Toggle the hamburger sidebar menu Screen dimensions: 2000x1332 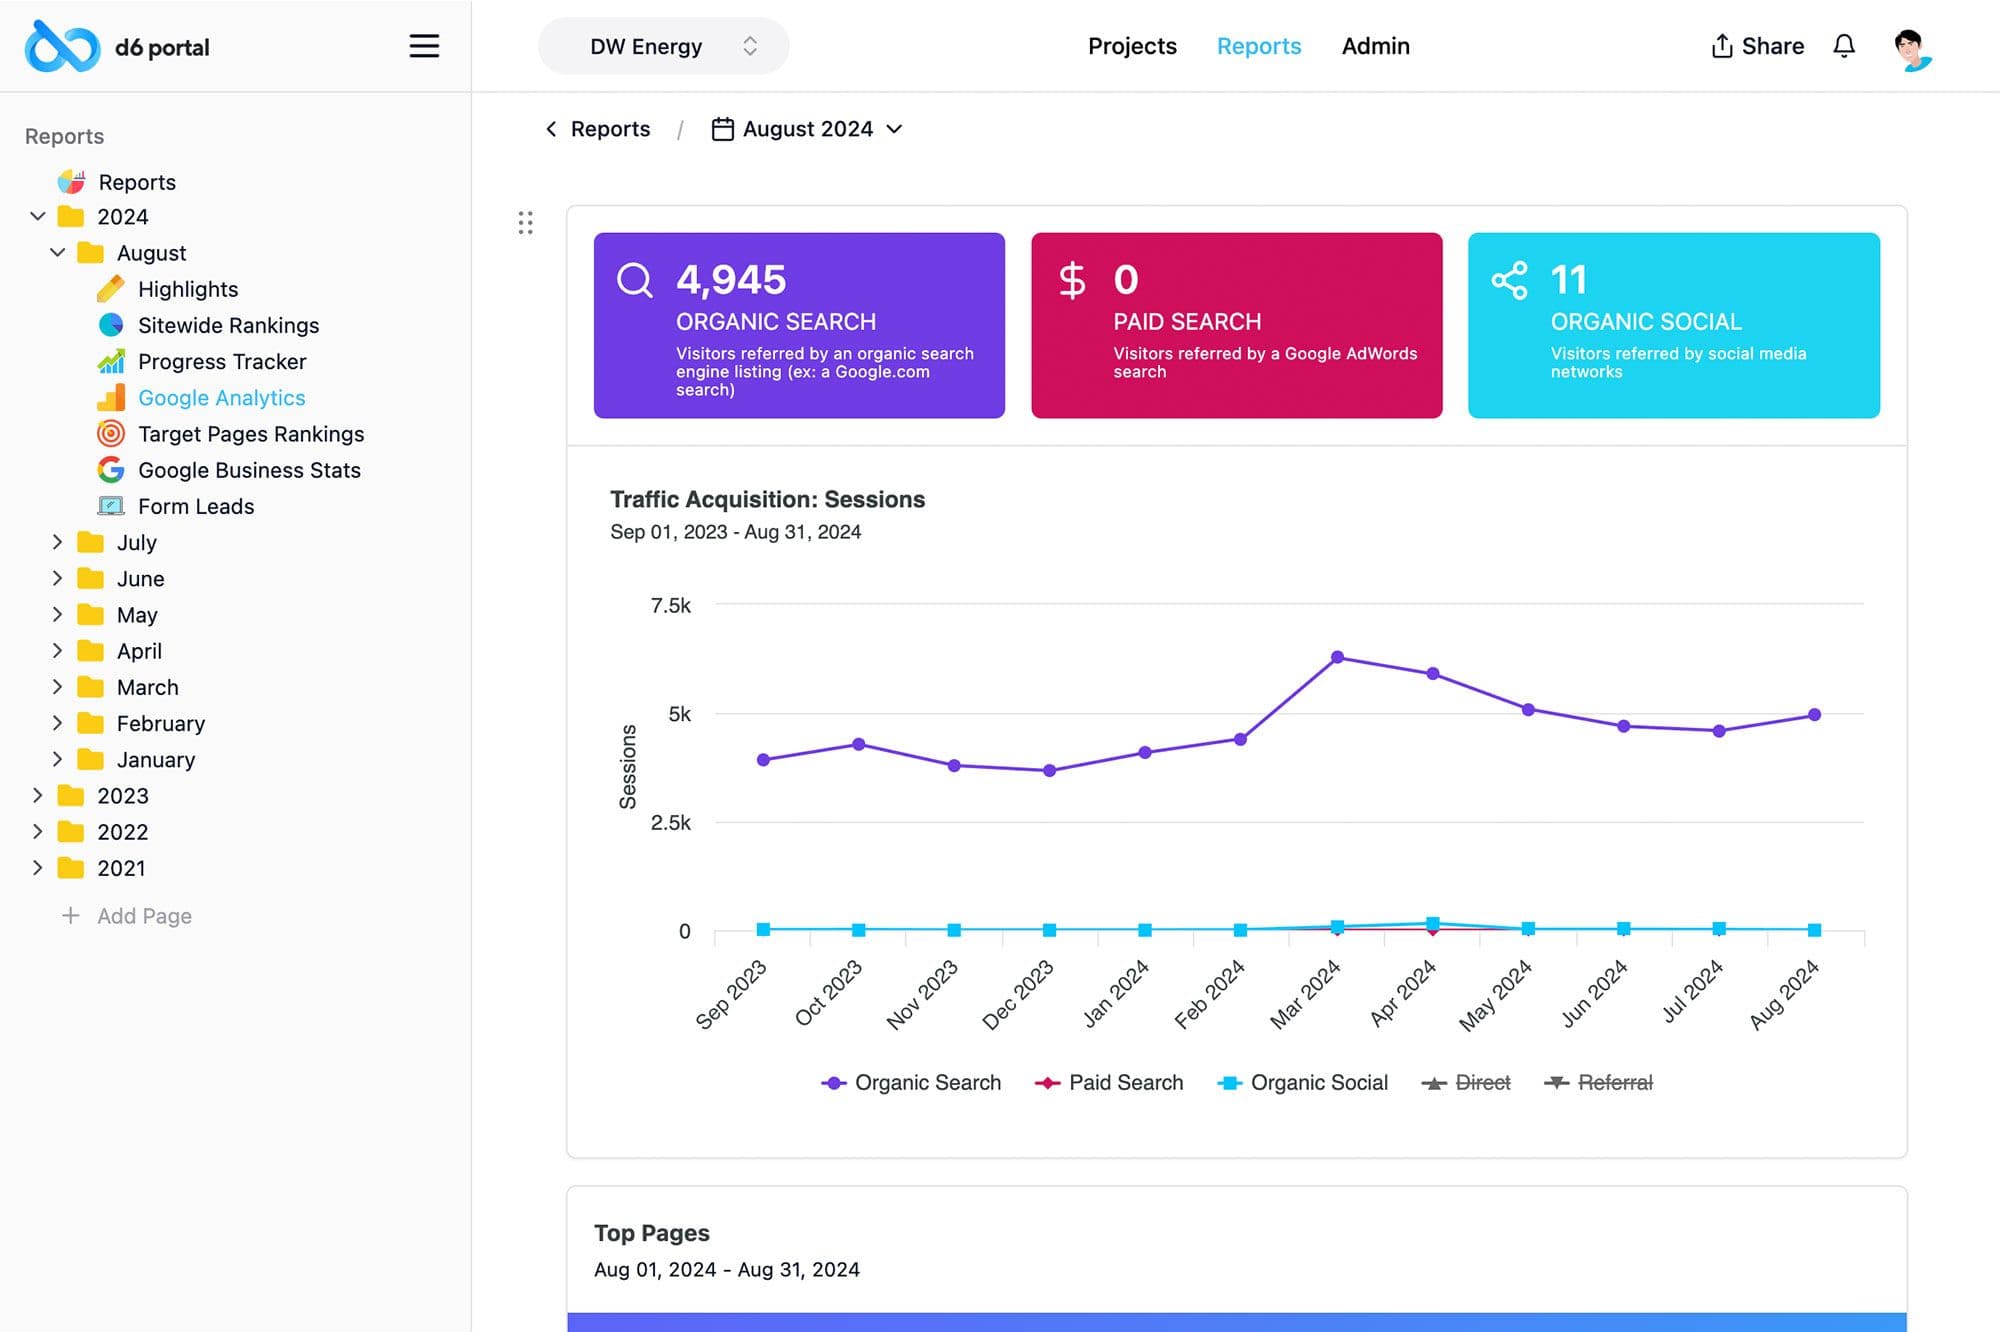pos(424,46)
